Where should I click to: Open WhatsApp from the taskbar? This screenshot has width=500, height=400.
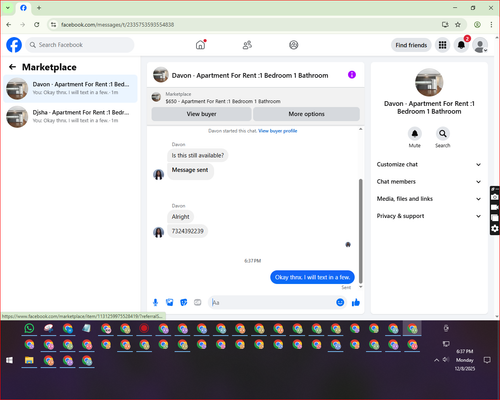[29, 329]
